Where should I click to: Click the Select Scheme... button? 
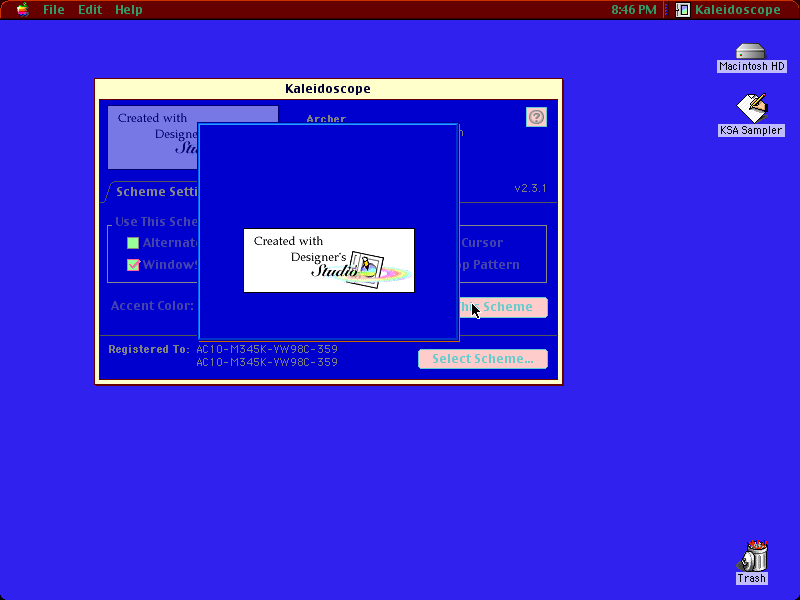(483, 359)
